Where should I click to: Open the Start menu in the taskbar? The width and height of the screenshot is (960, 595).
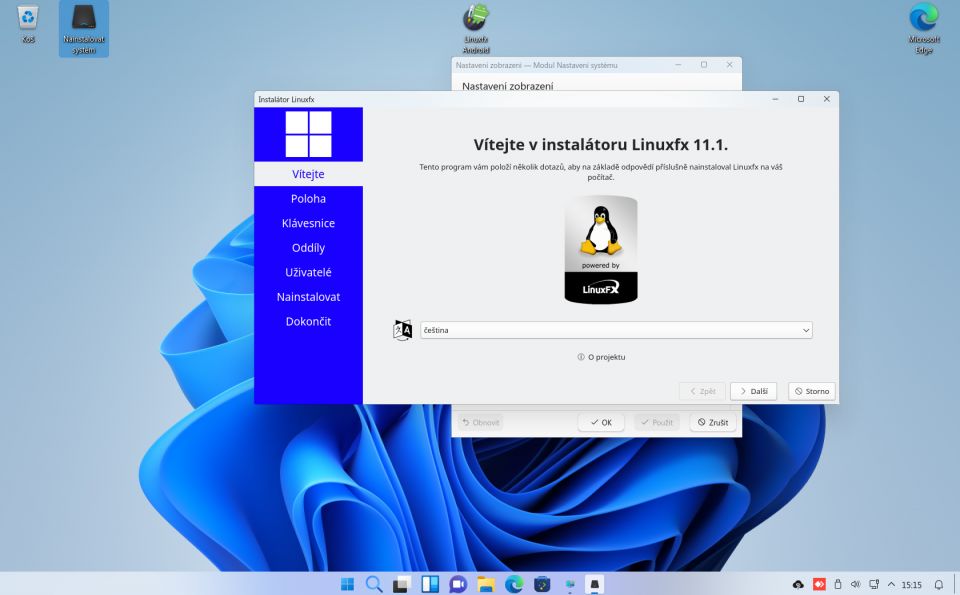coord(347,584)
